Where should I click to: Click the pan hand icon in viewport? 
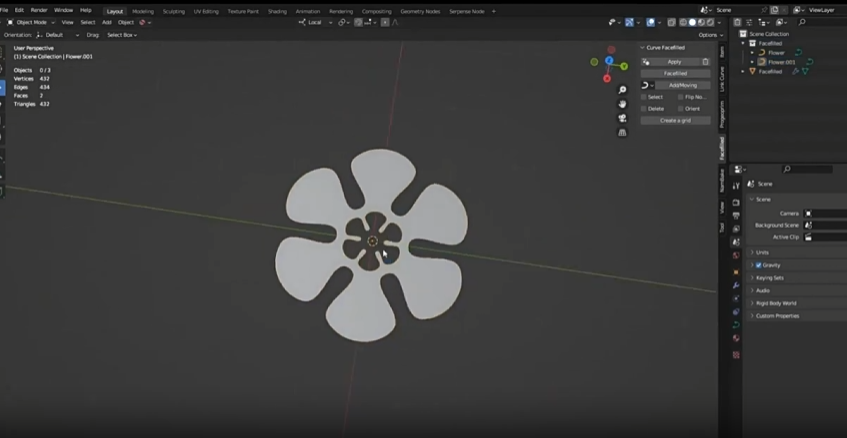click(x=622, y=104)
